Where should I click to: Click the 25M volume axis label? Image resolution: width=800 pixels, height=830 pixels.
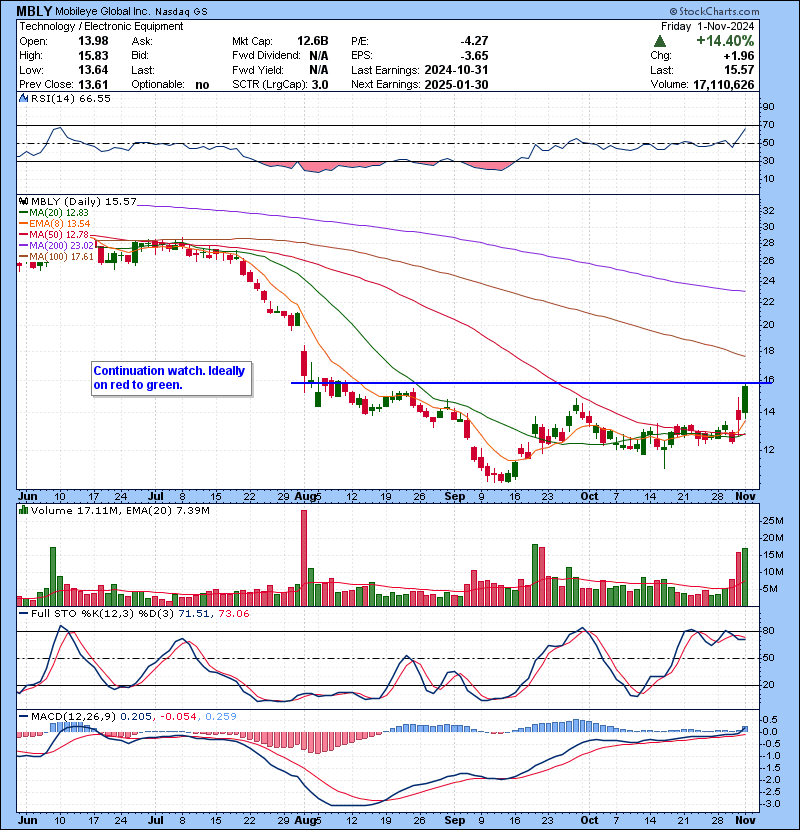click(772, 521)
